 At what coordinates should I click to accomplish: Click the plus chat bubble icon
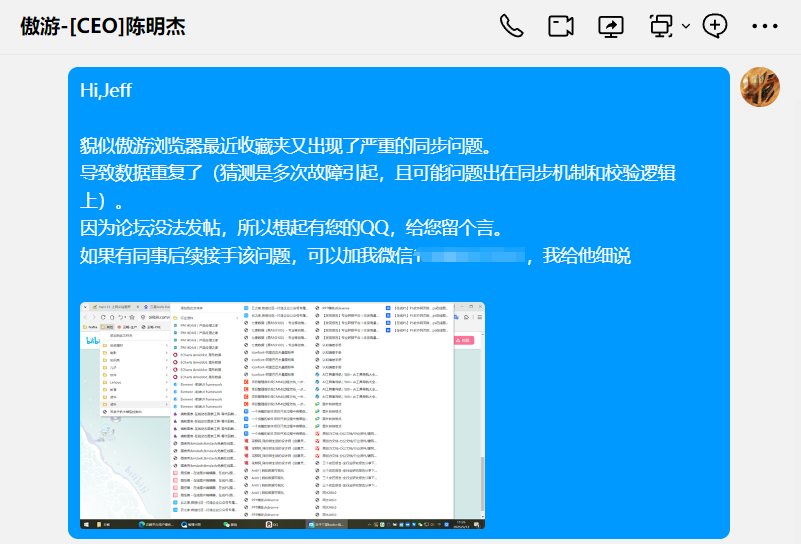point(715,26)
